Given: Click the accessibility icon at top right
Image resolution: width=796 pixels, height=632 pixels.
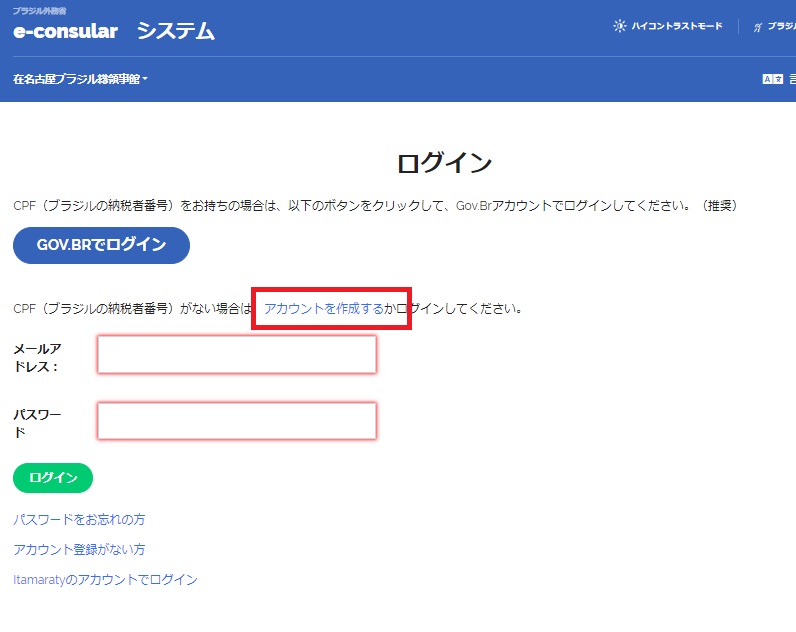Looking at the screenshot, I should click(758, 27).
